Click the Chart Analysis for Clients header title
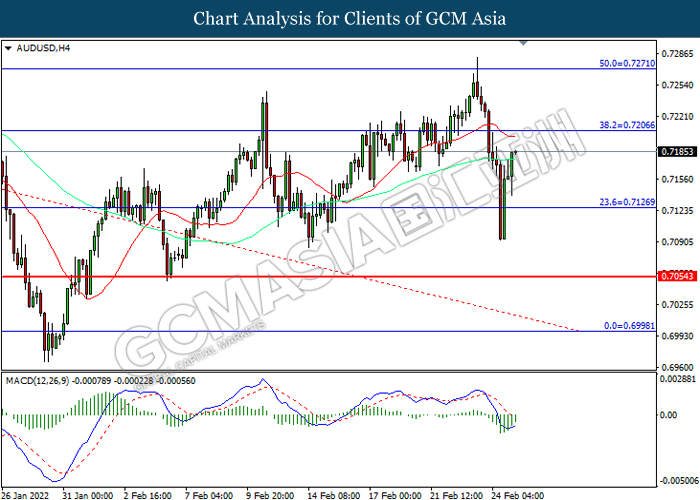The height and width of the screenshot is (500, 700). (350, 19)
